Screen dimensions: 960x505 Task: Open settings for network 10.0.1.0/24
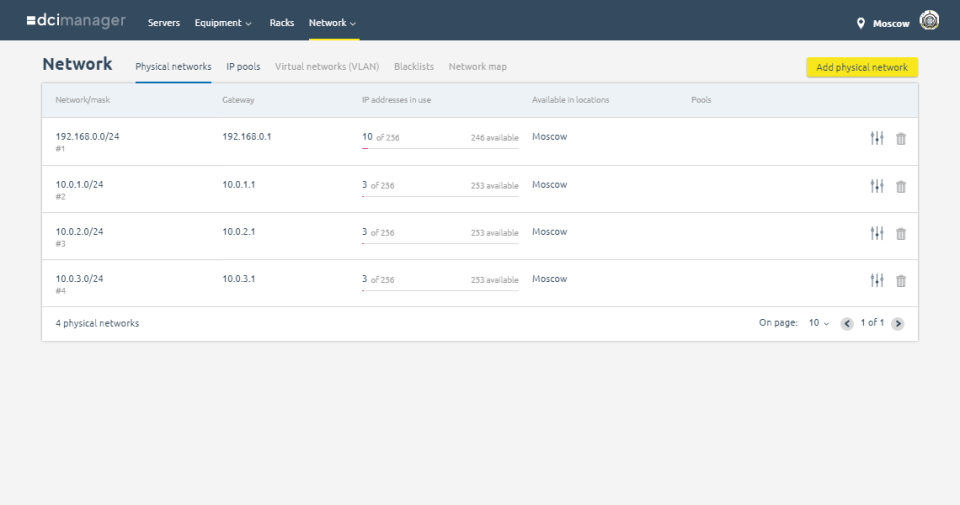click(877, 186)
